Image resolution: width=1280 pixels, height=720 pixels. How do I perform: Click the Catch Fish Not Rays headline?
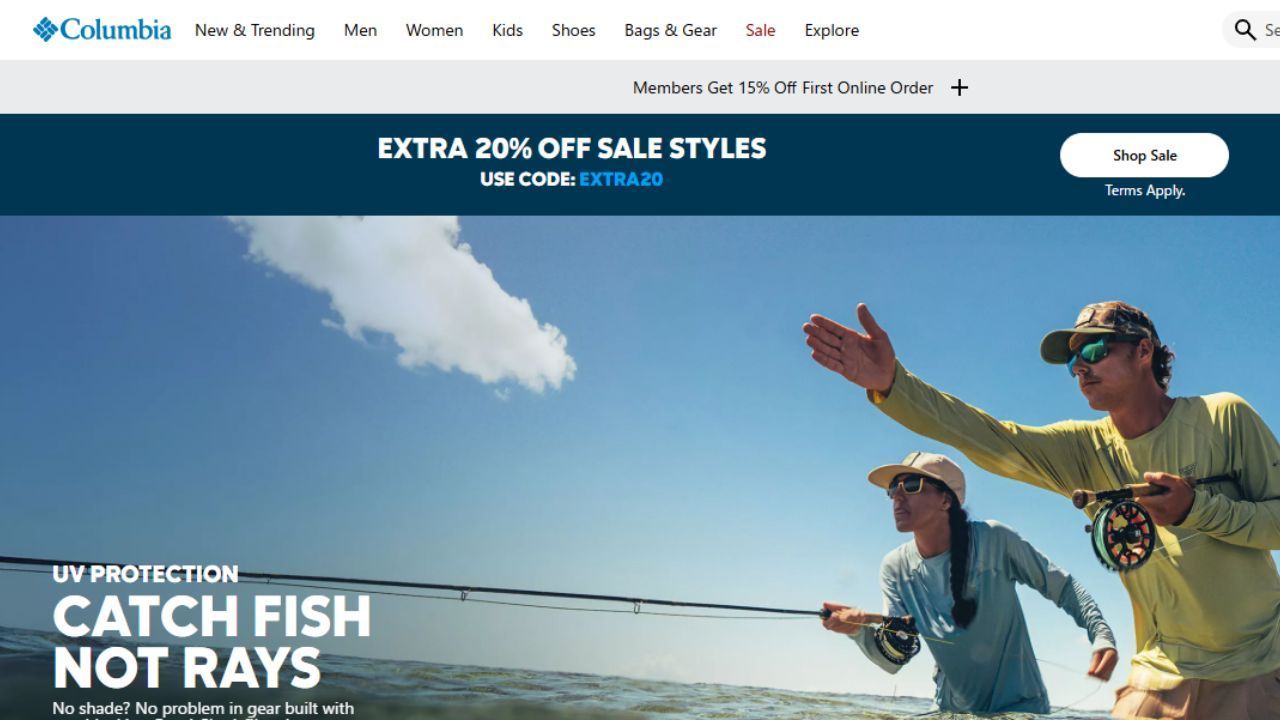click(x=211, y=642)
